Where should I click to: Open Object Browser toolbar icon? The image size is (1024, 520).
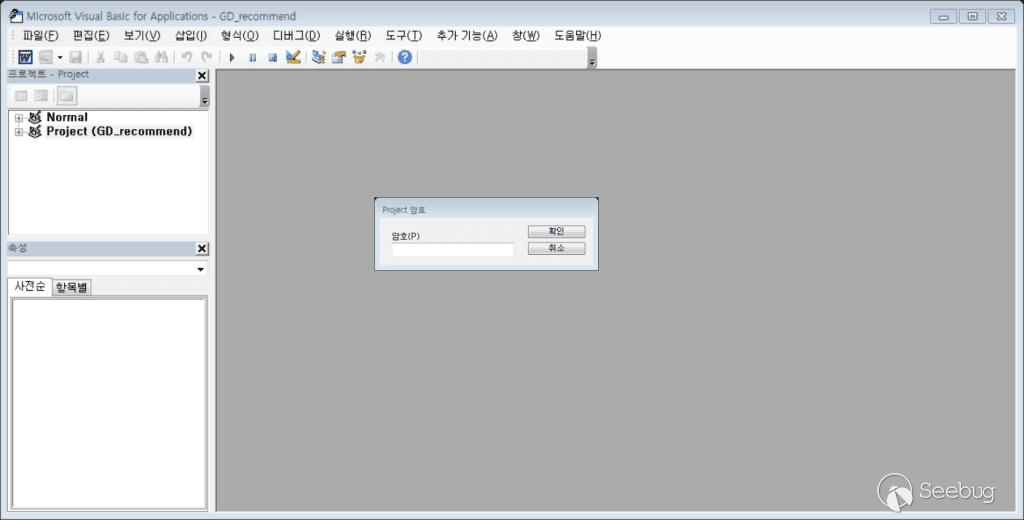click(359, 57)
